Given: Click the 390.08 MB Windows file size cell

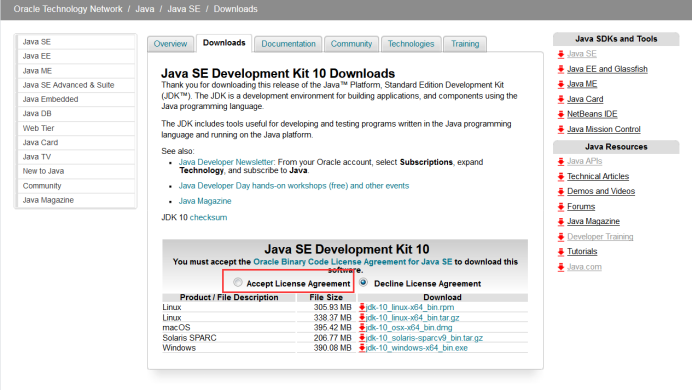Looking at the screenshot, I should point(332,348).
